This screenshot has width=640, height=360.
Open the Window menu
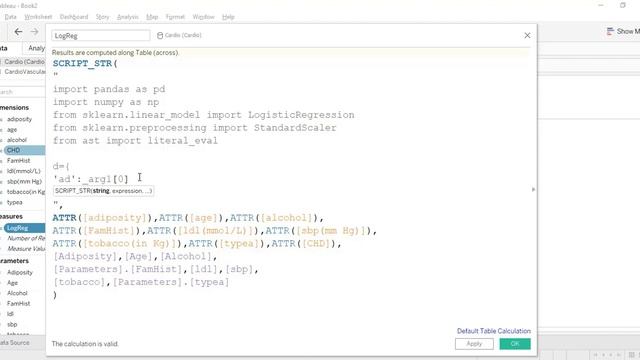(x=203, y=17)
